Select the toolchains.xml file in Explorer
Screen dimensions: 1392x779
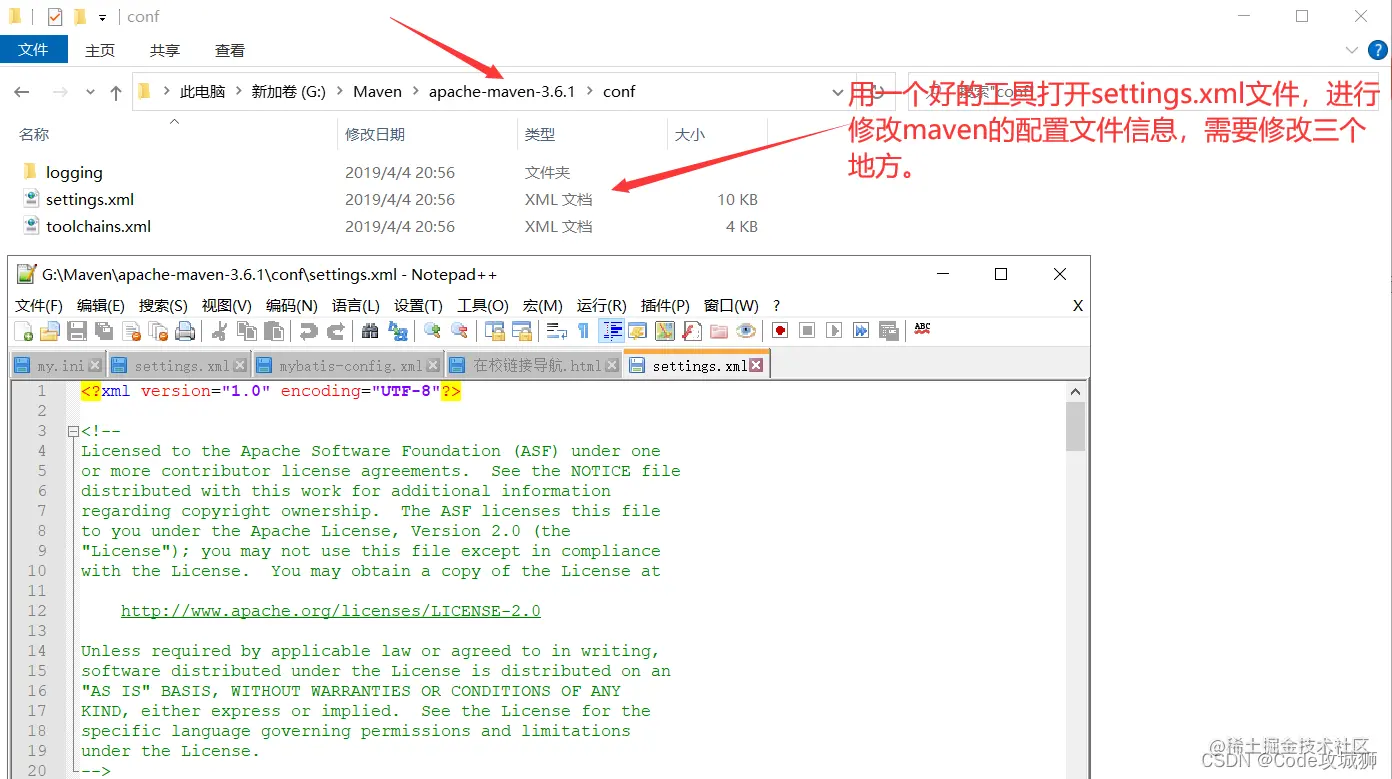[x=98, y=226]
